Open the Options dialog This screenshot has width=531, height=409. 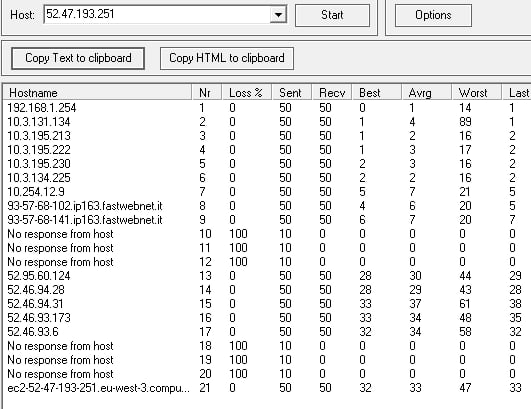tap(433, 15)
